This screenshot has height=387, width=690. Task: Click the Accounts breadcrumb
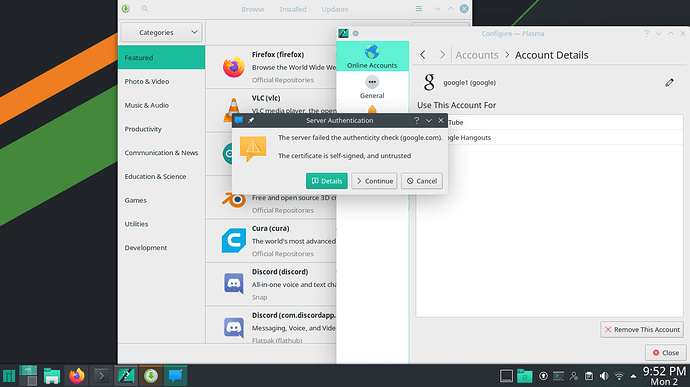coord(477,55)
